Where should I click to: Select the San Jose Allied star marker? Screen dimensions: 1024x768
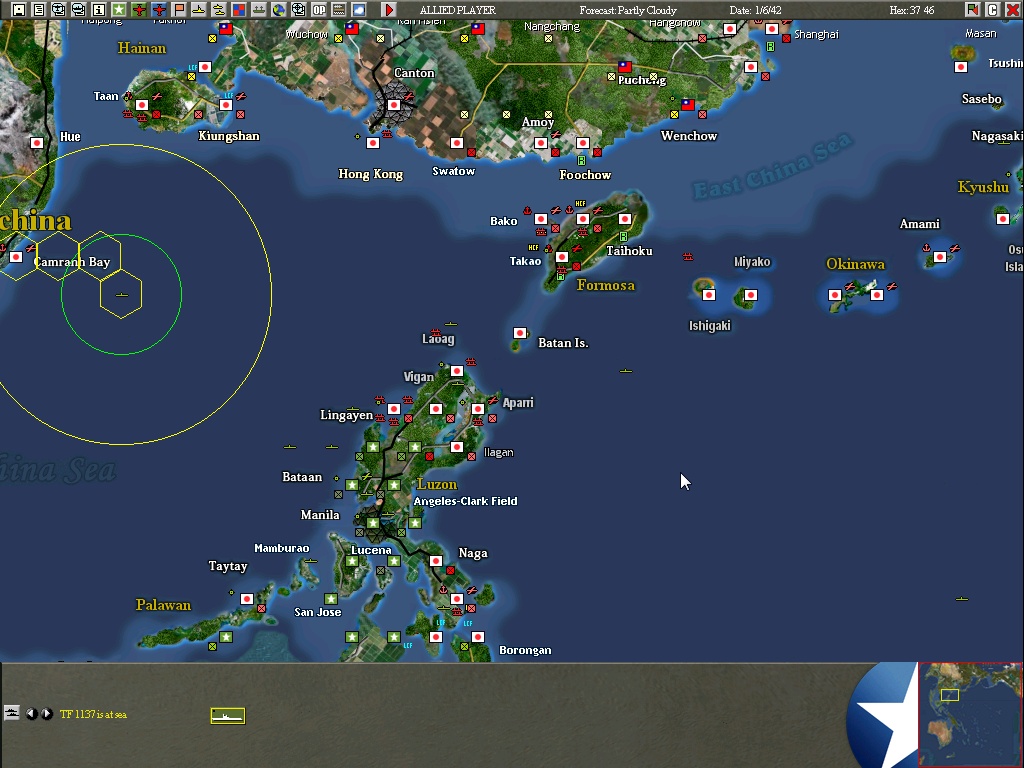pos(331,599)
